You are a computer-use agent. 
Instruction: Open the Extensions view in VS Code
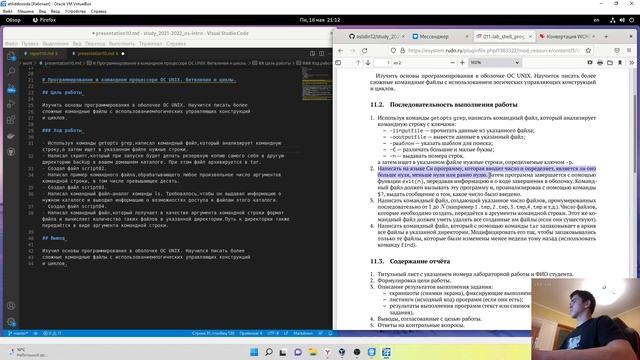click(11, 120)
